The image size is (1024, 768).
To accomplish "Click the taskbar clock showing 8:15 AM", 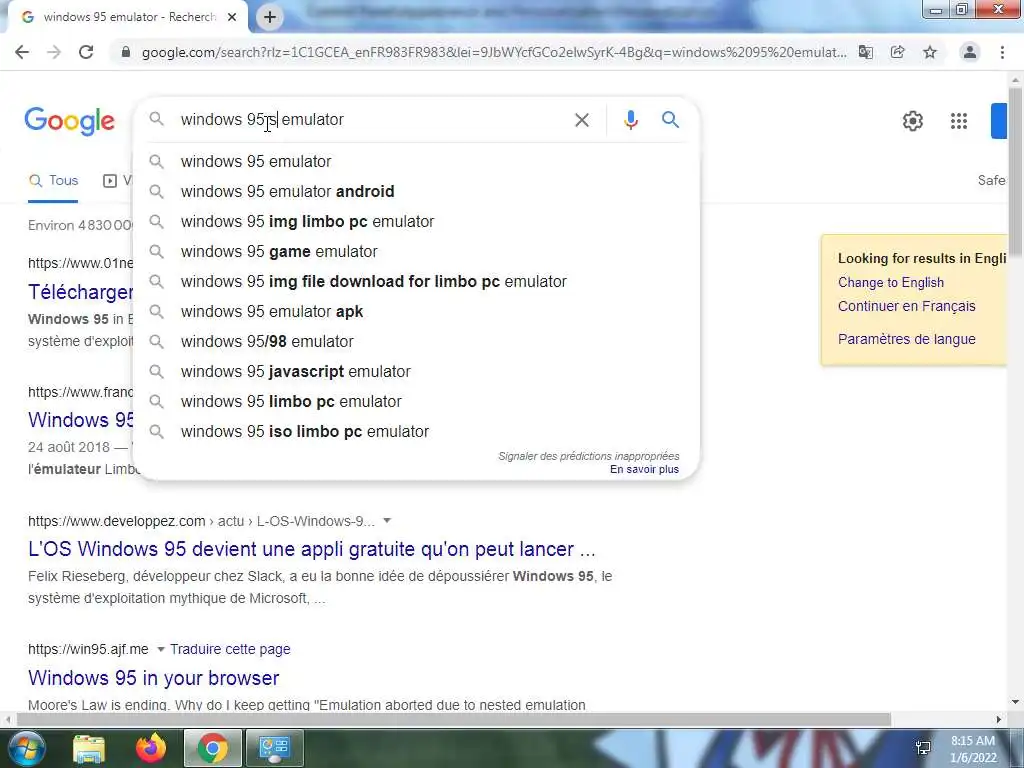I will 973,749.
